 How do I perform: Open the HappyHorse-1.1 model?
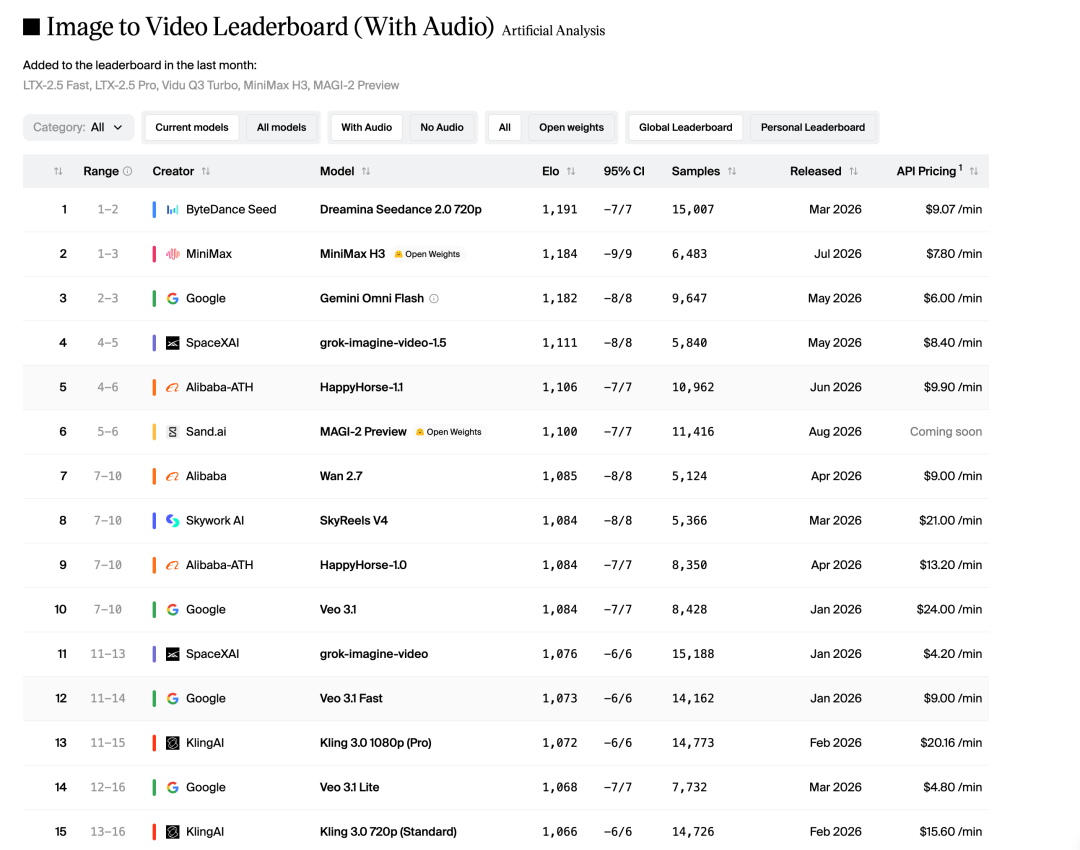[x=361, y=387]
